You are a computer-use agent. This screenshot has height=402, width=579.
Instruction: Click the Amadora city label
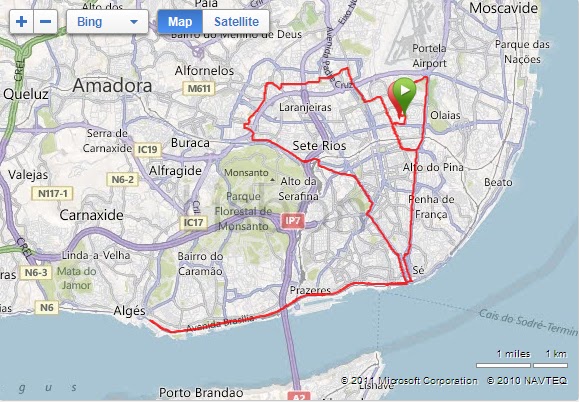(x=112, y=86)
